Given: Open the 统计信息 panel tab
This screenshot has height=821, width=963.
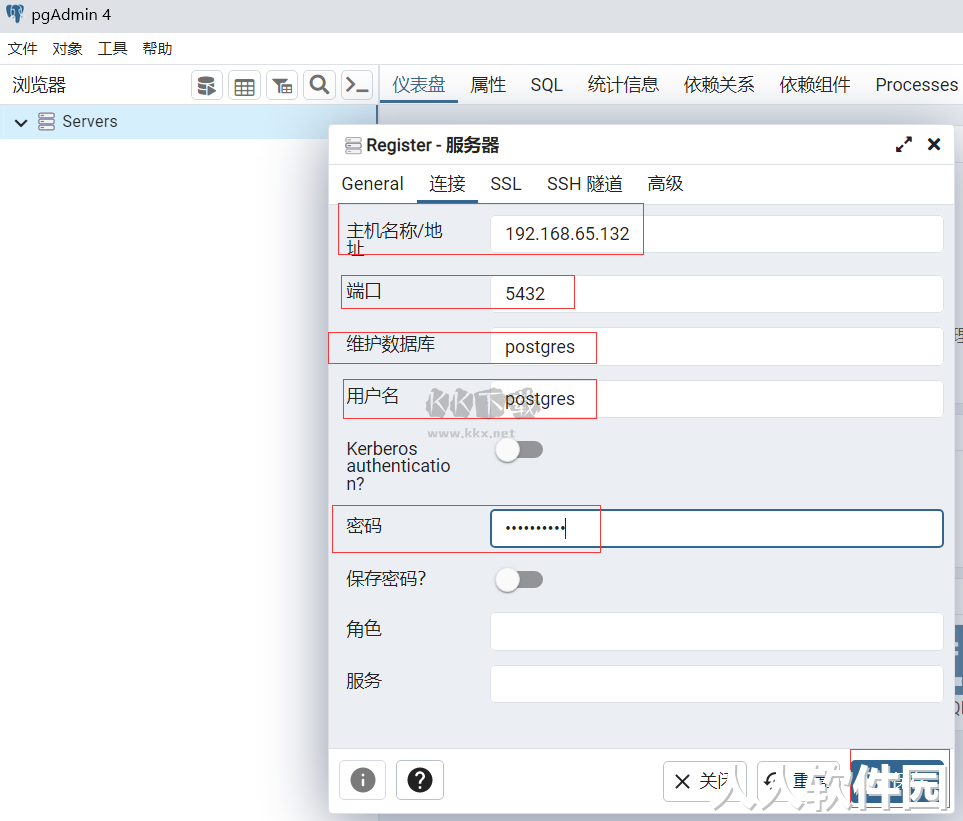Looking at the screenshot, I should pos(623,85).
